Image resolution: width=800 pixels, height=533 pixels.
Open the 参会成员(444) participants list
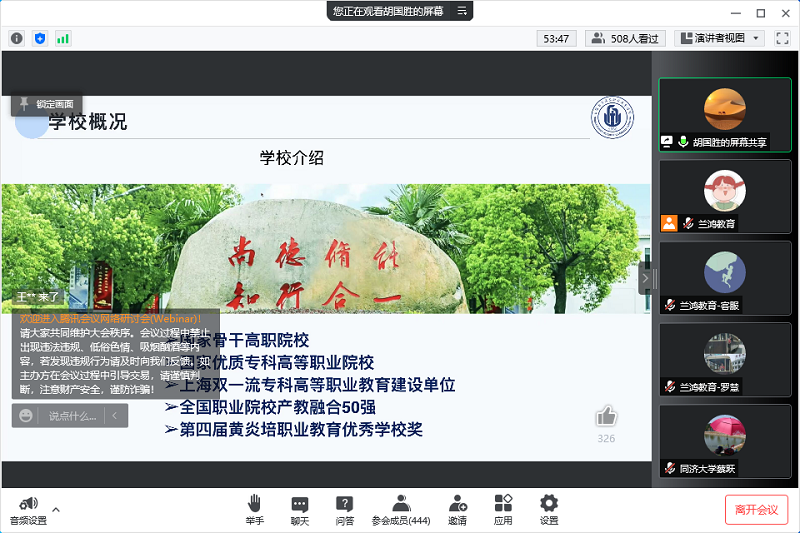click(400, 509)
